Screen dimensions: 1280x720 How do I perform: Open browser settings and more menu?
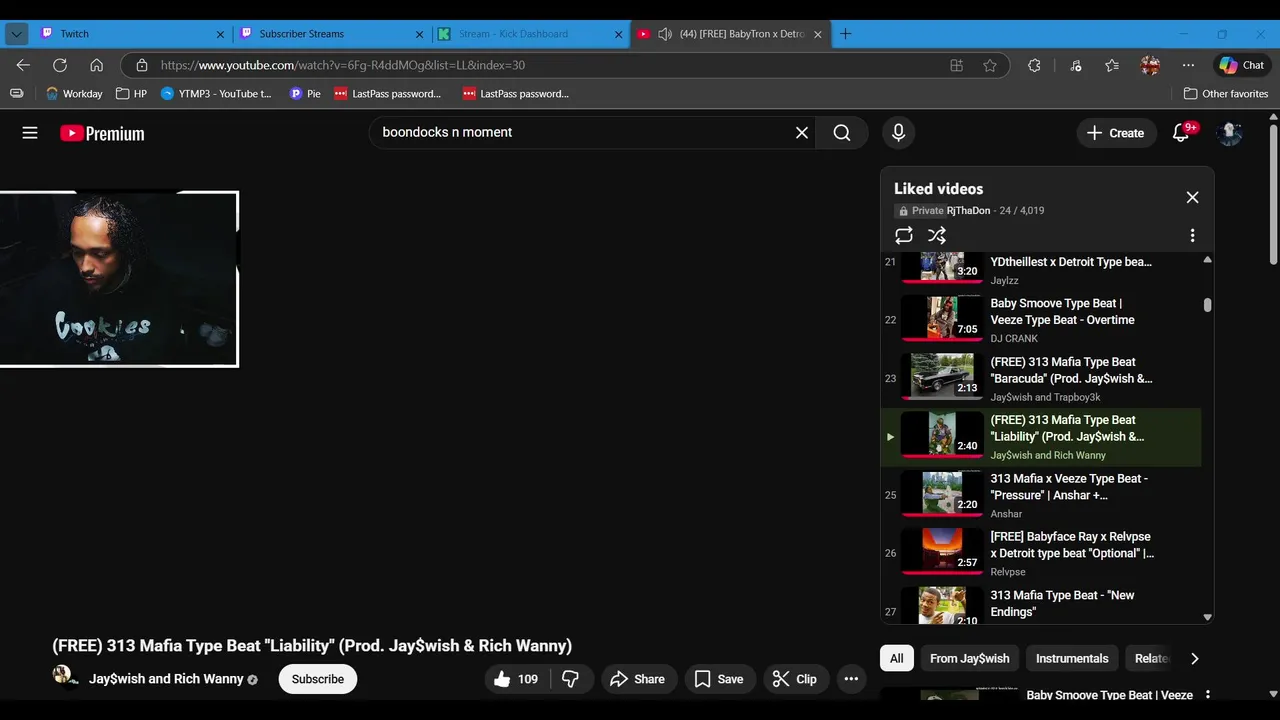point(1188,65)
